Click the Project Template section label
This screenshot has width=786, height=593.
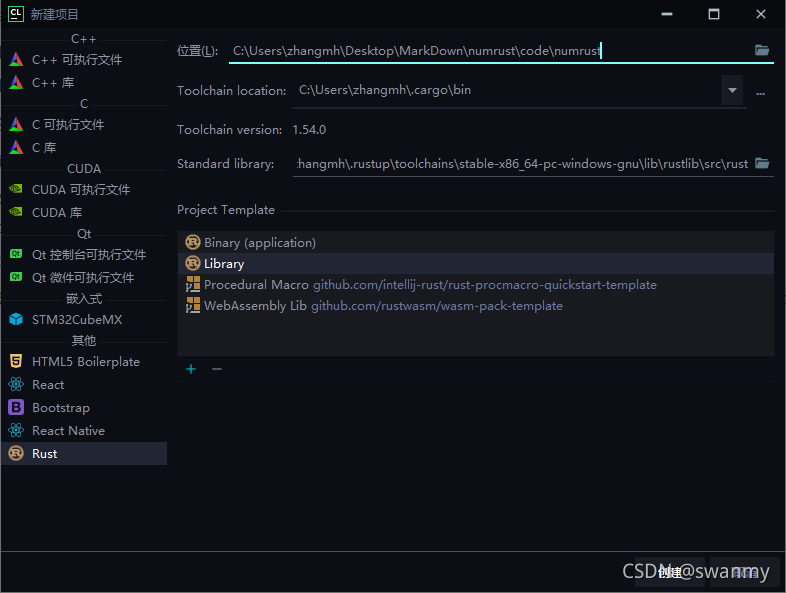pos(226,210)
